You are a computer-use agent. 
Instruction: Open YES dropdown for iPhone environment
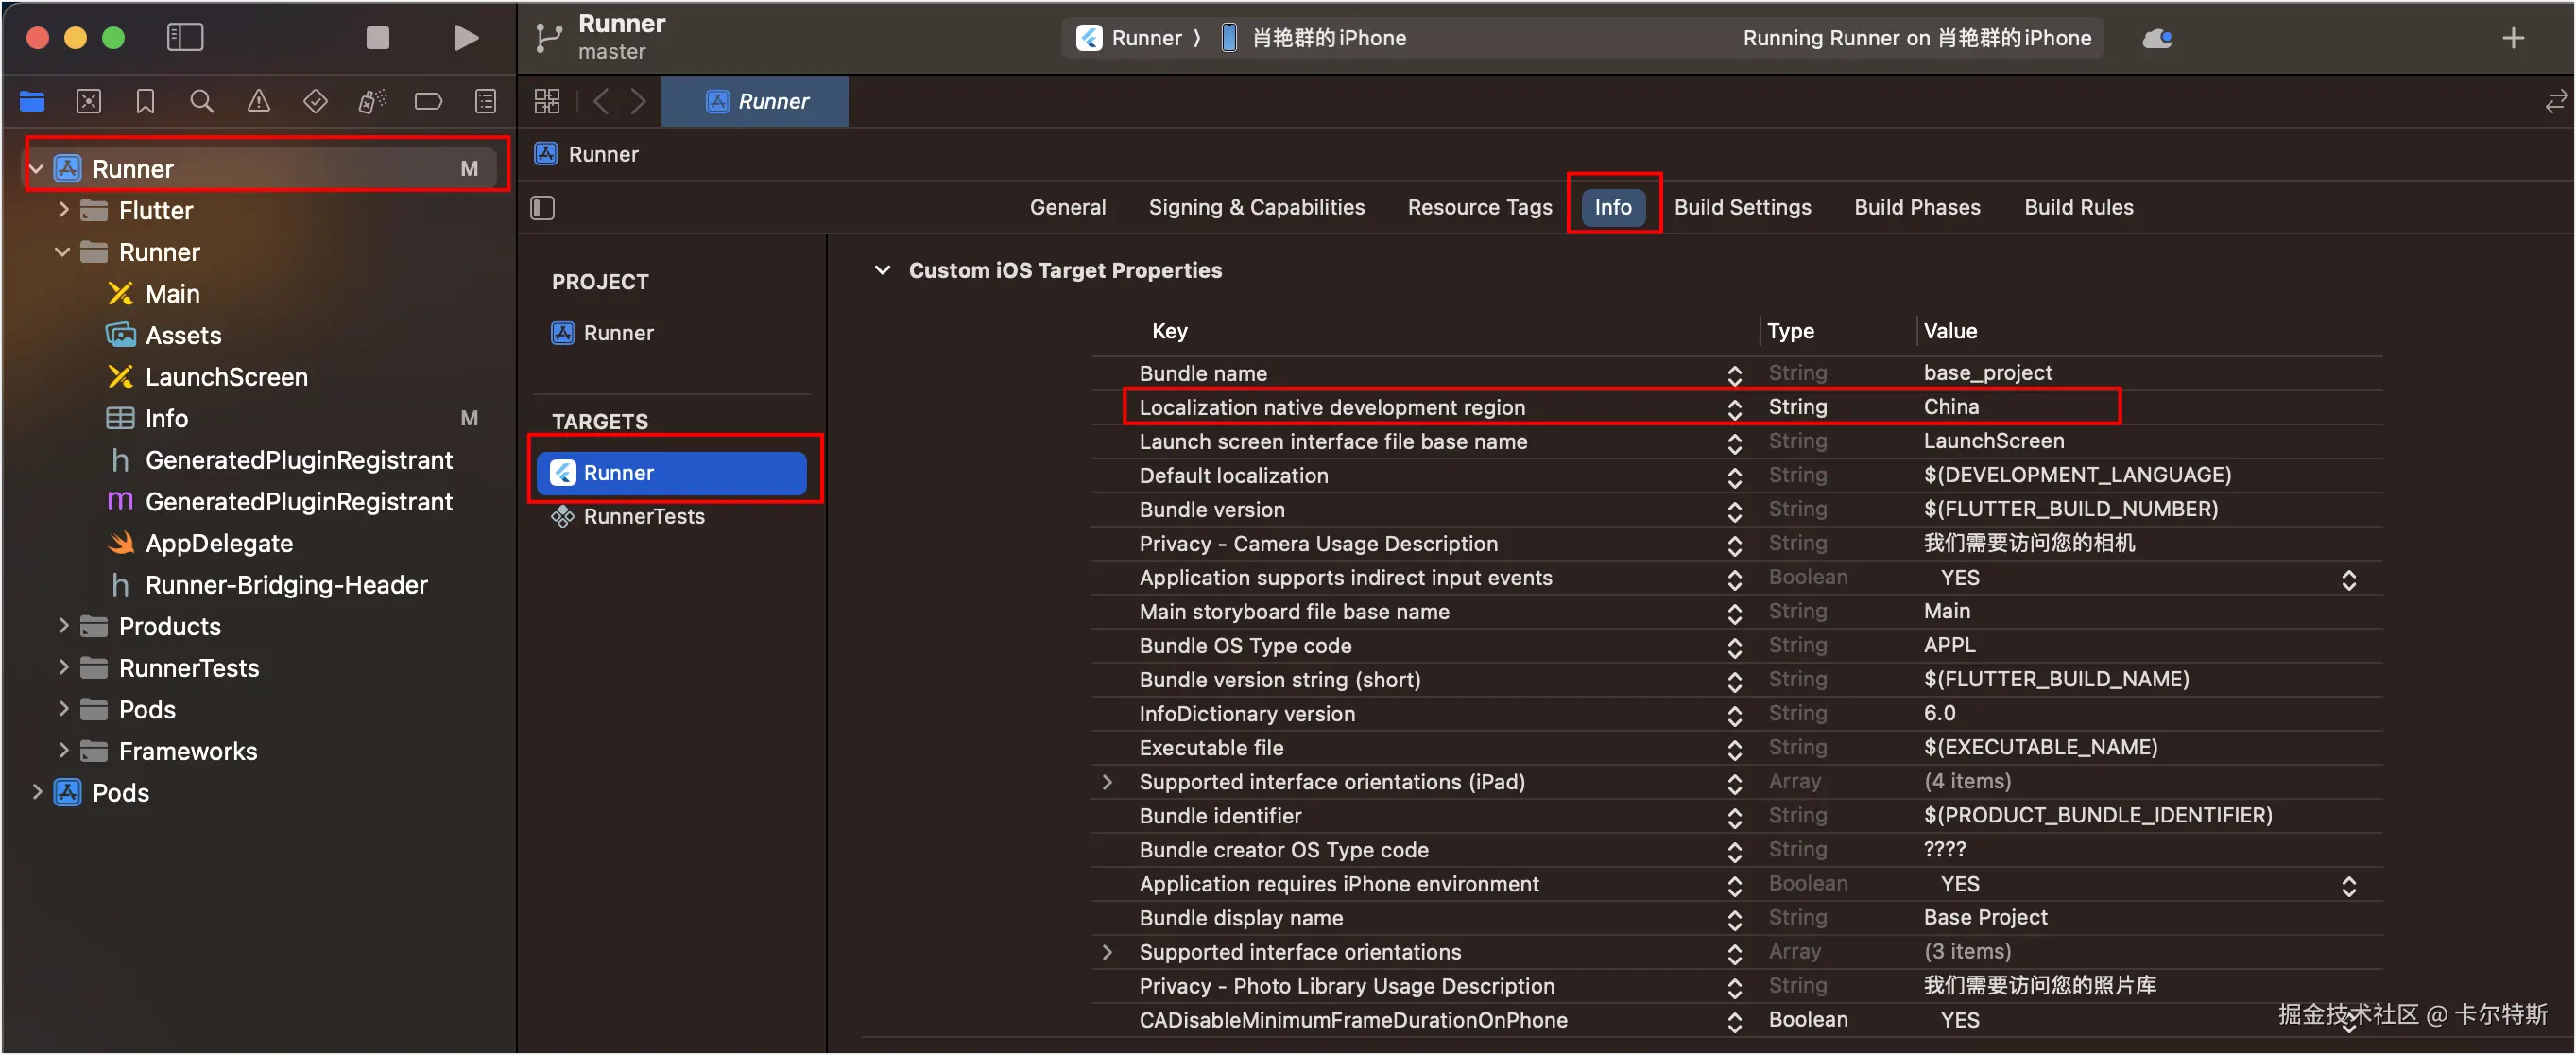click(x=2348, y=885)
